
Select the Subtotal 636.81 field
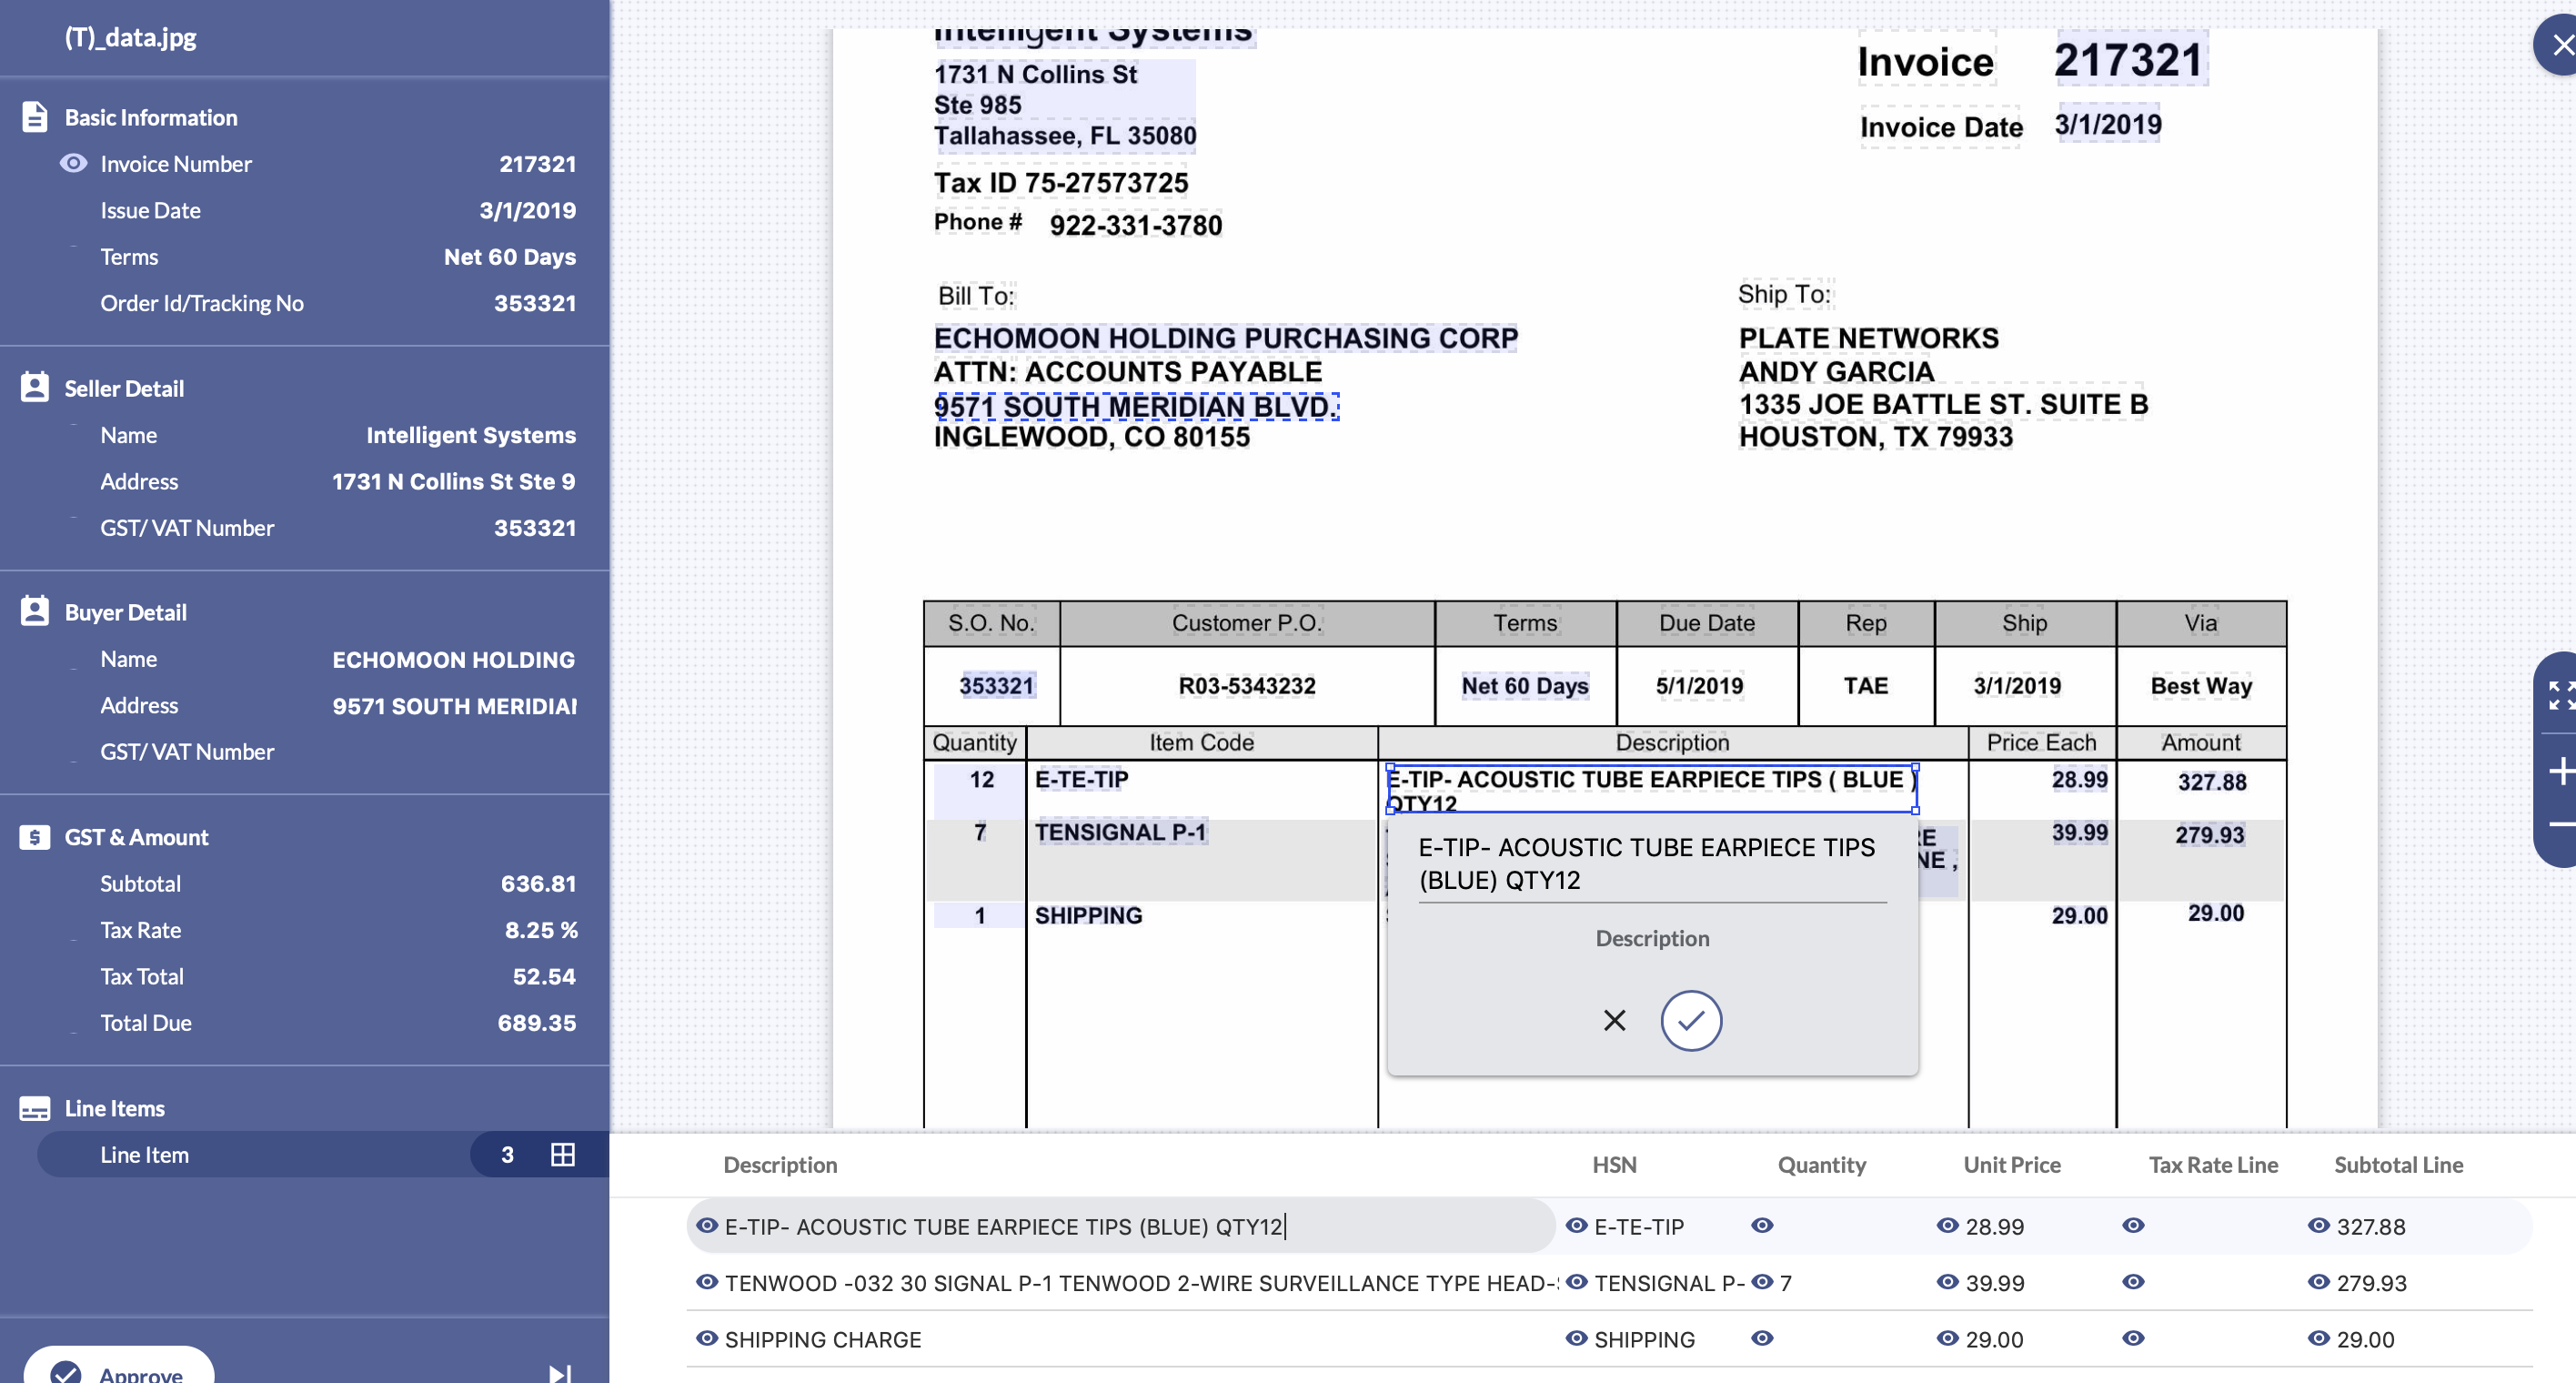click(x=338, y=884)
